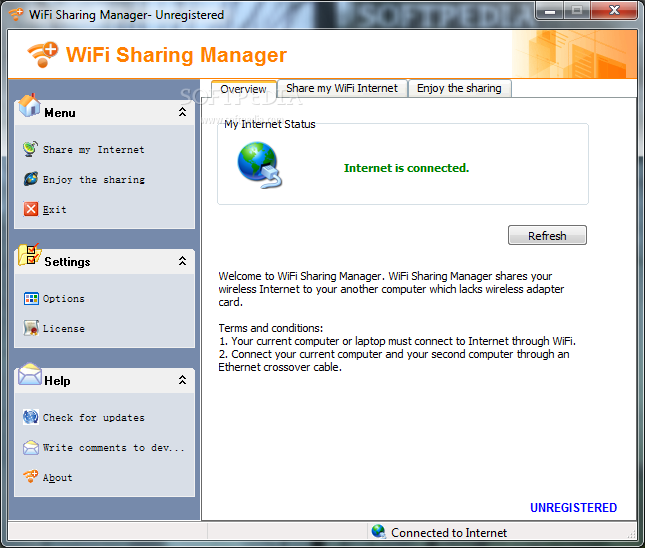Collapse the Settings panel
The height and width of the screenshot is (548, 645).
tap(182, 261)
